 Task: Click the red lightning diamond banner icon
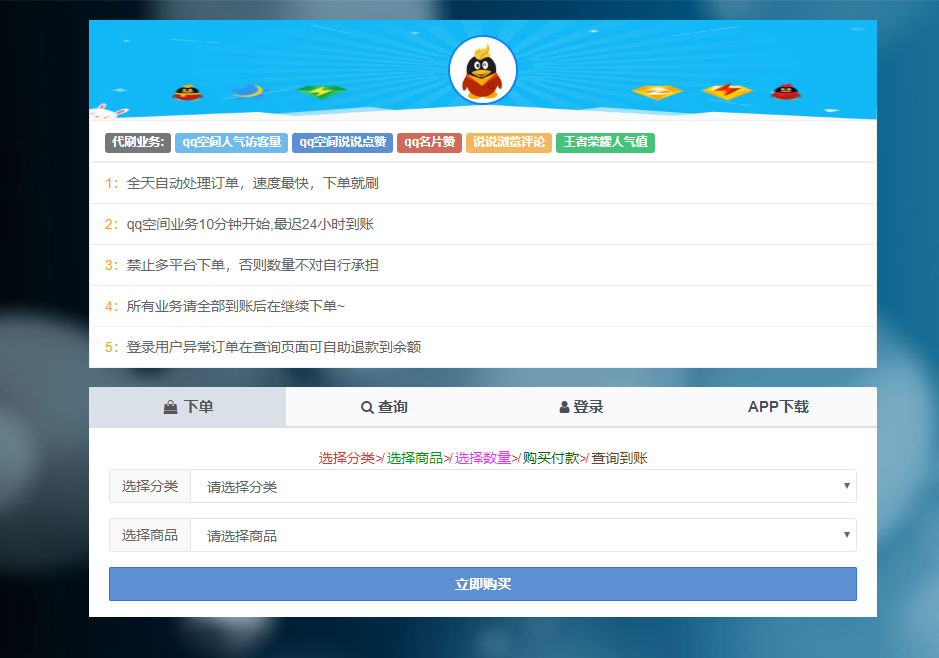[727, 91]
